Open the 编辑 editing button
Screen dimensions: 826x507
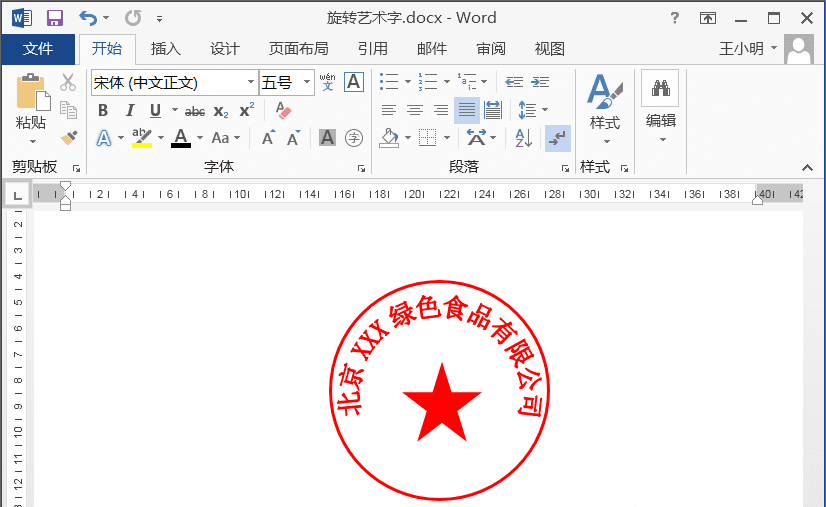coord(661,108)
